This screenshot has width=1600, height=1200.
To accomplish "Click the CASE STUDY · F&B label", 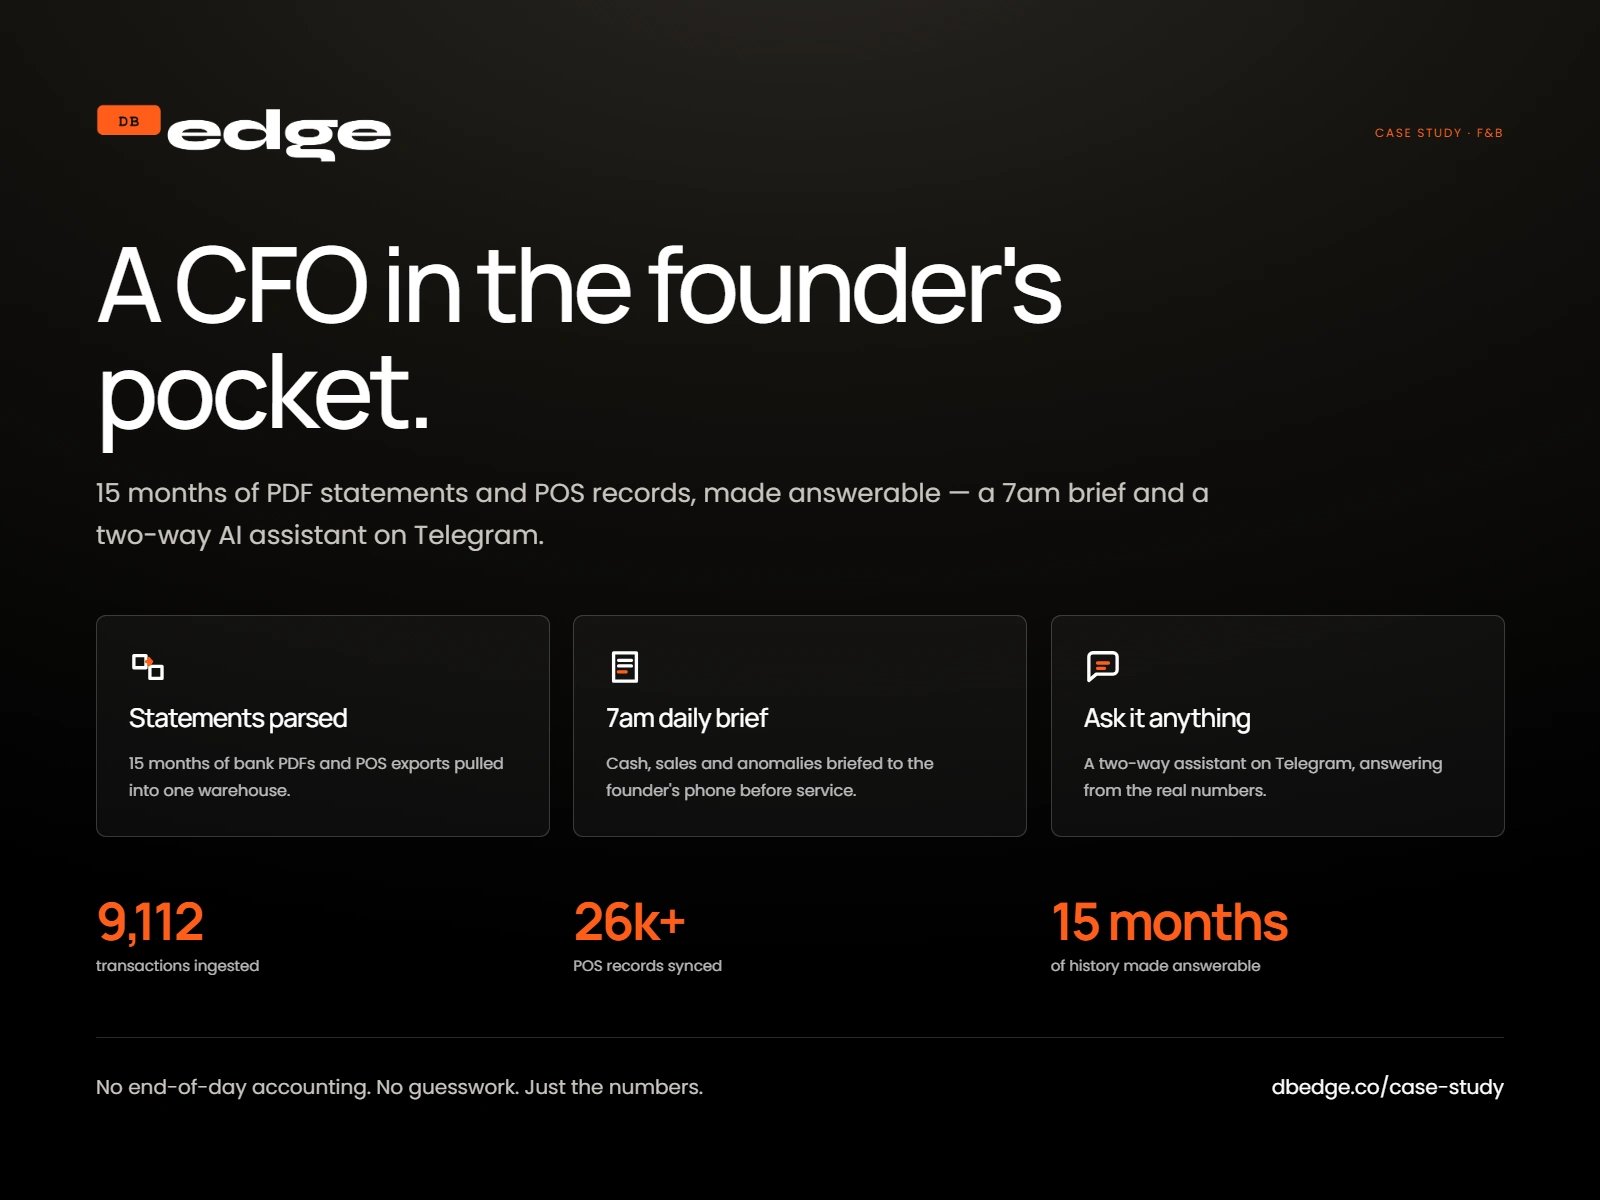I will pyautogui.click(x=1438, y=132).
